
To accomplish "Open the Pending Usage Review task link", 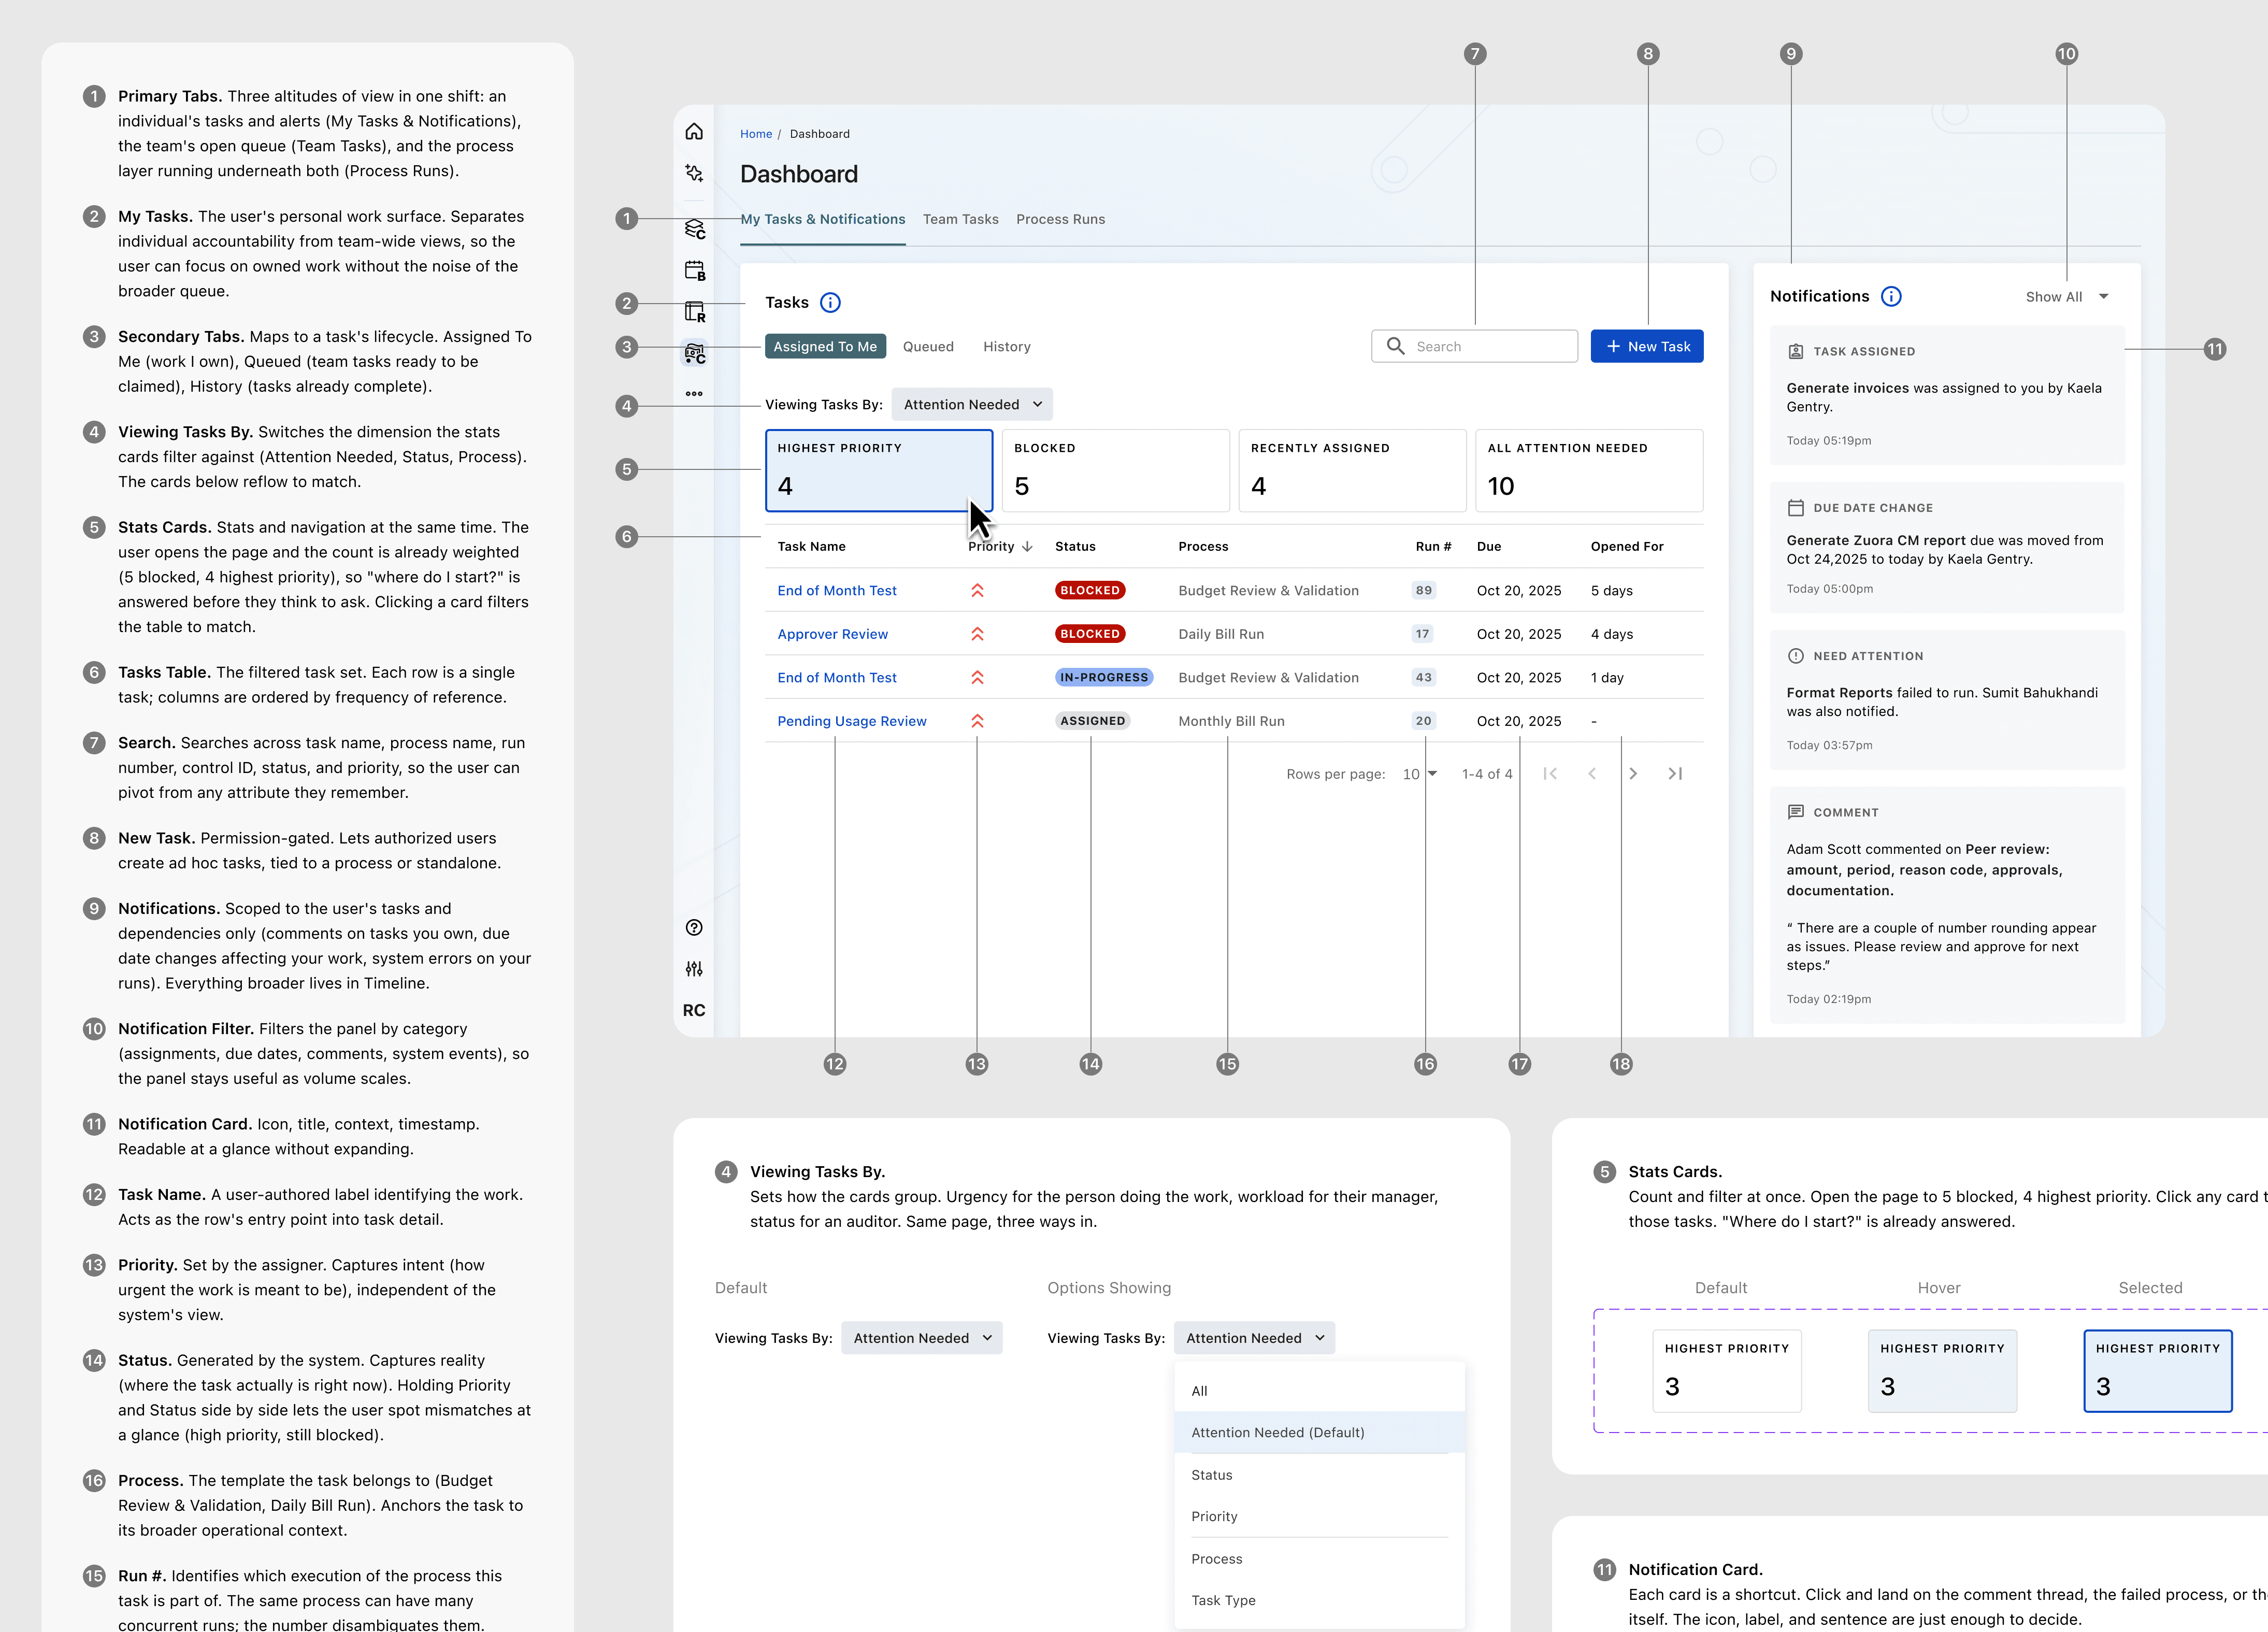I will (852, 722).
